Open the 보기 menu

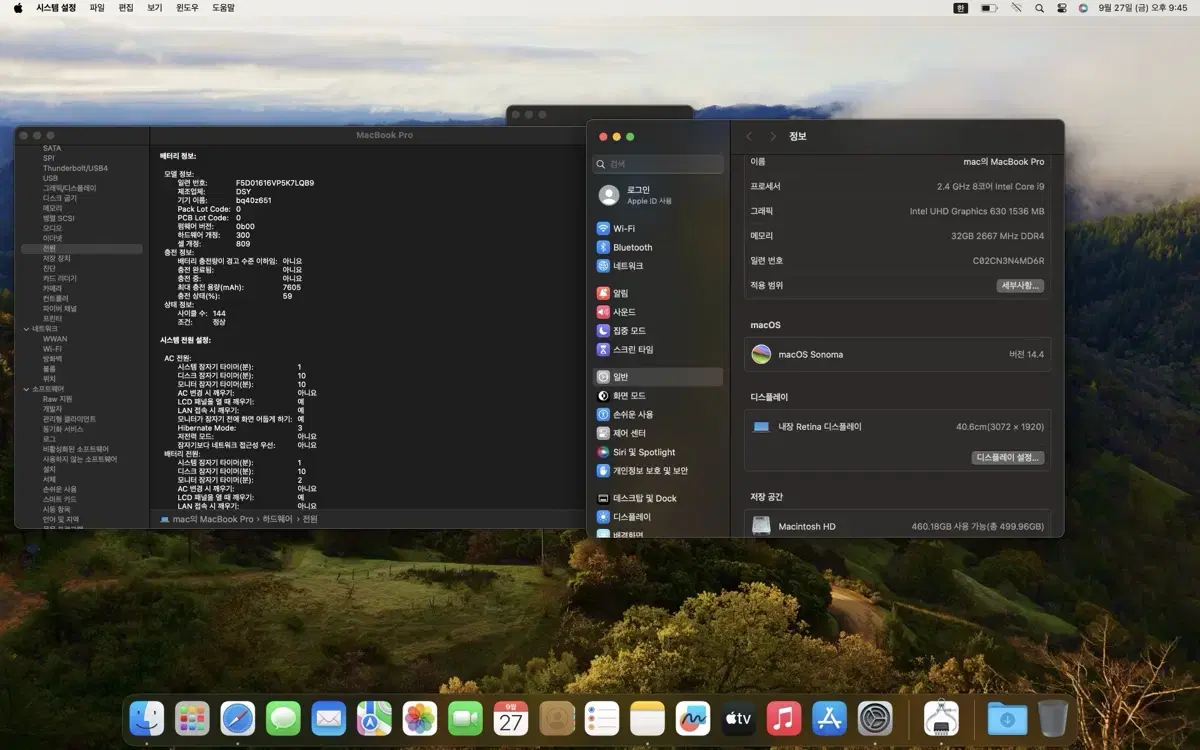coord(155,8)
